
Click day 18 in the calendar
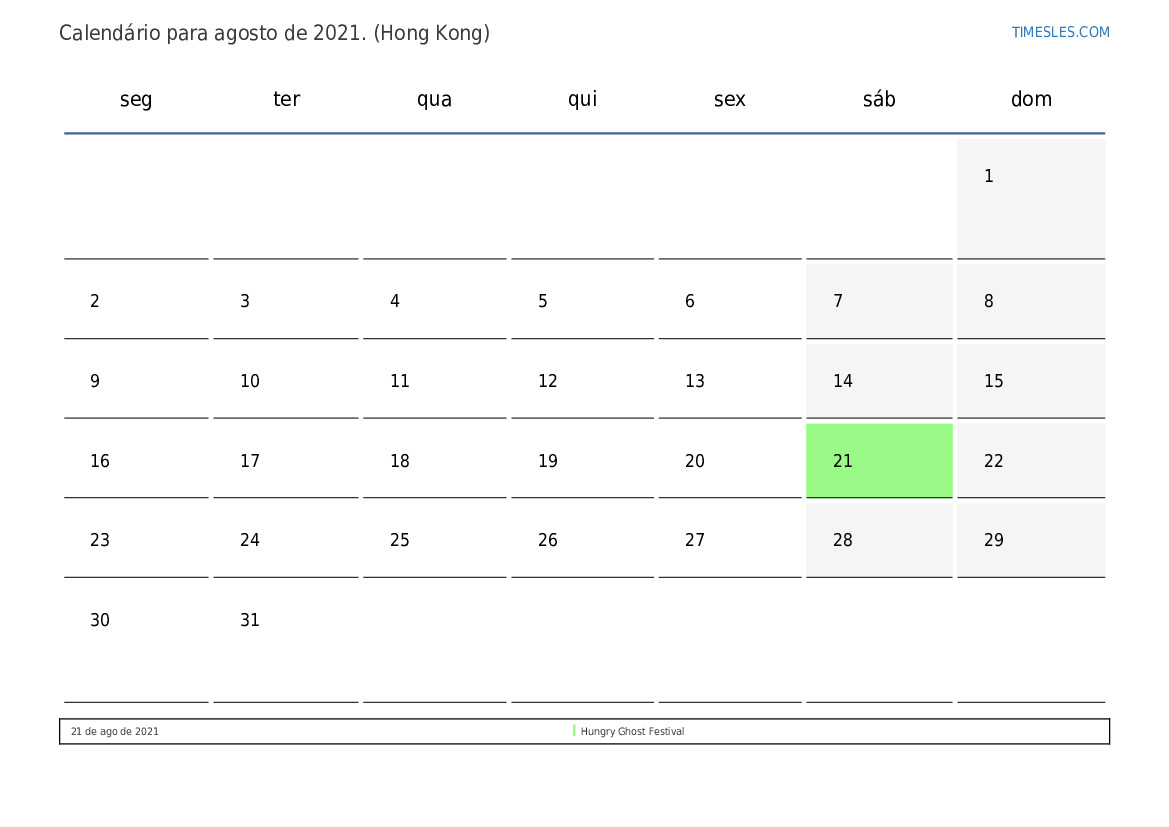click(435, 461)
